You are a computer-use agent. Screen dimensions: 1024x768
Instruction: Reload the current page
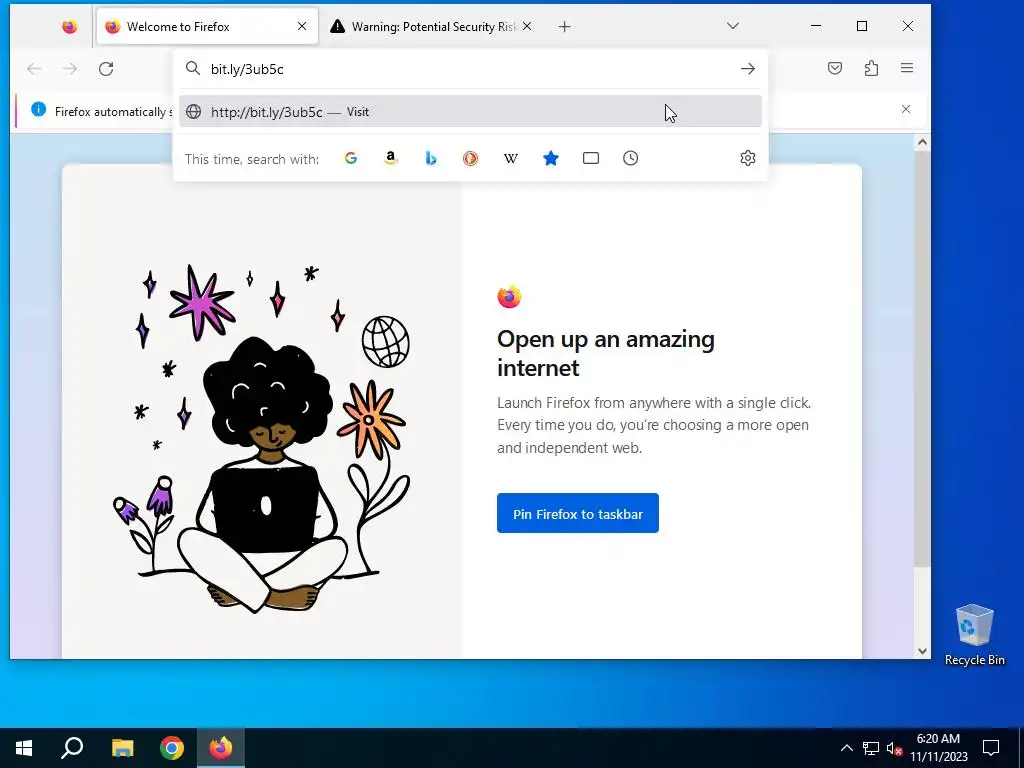106,69
